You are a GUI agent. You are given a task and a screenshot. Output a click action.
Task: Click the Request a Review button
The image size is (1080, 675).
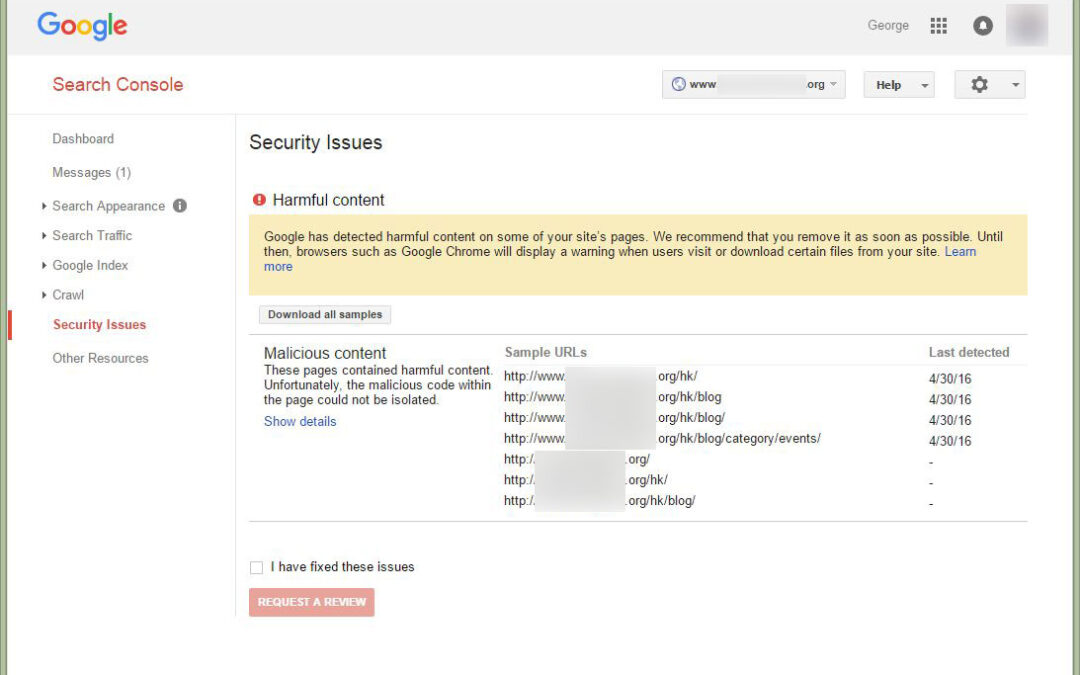coord(311,602)
